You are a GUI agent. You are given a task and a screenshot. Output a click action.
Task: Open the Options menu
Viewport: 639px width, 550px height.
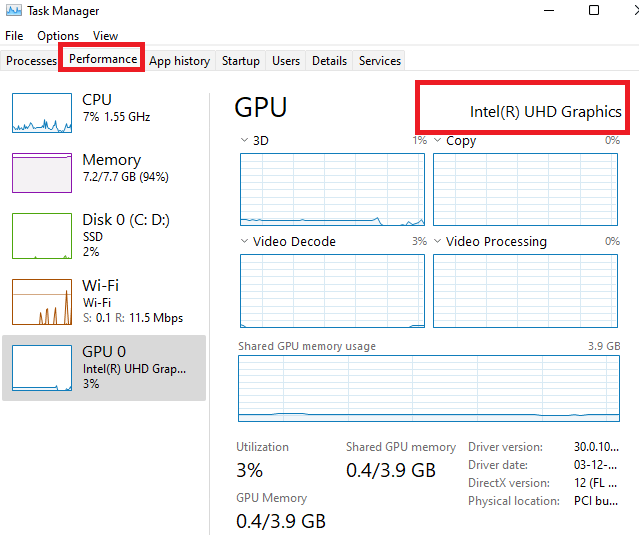tap(58, 36)
